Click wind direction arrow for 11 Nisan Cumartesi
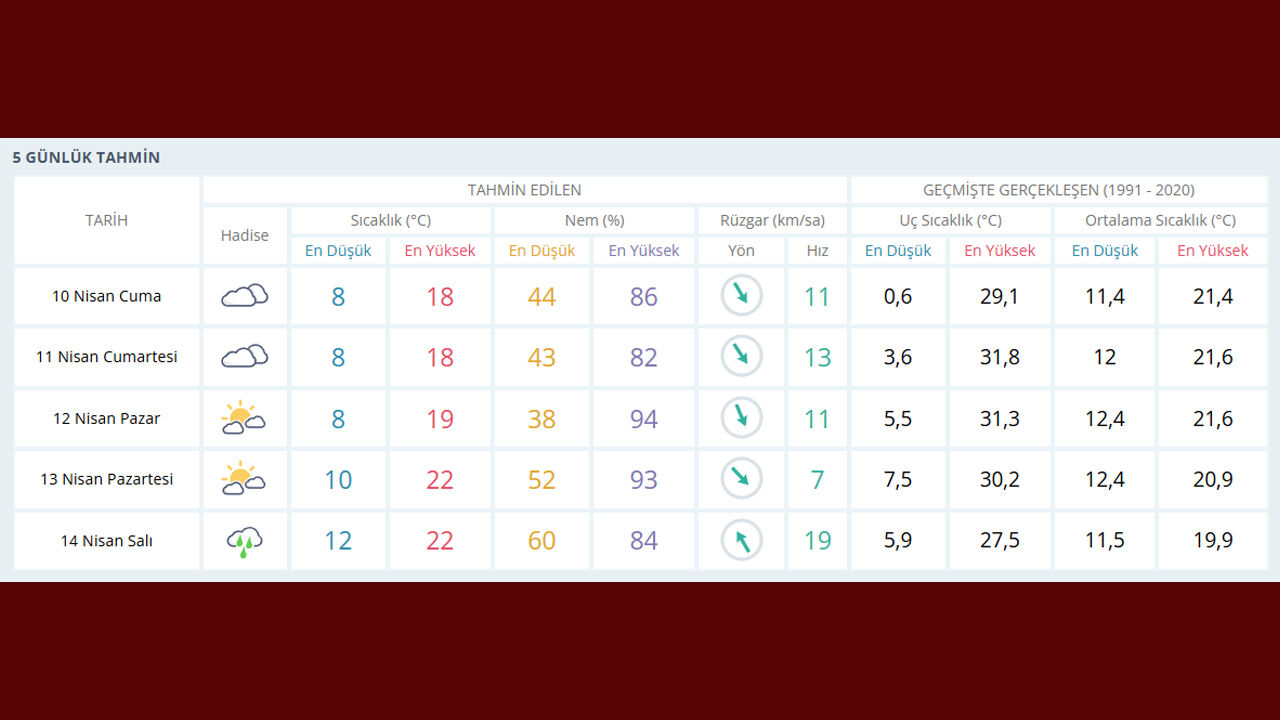This screenshot has width=1280, height=720. [741, 357]
